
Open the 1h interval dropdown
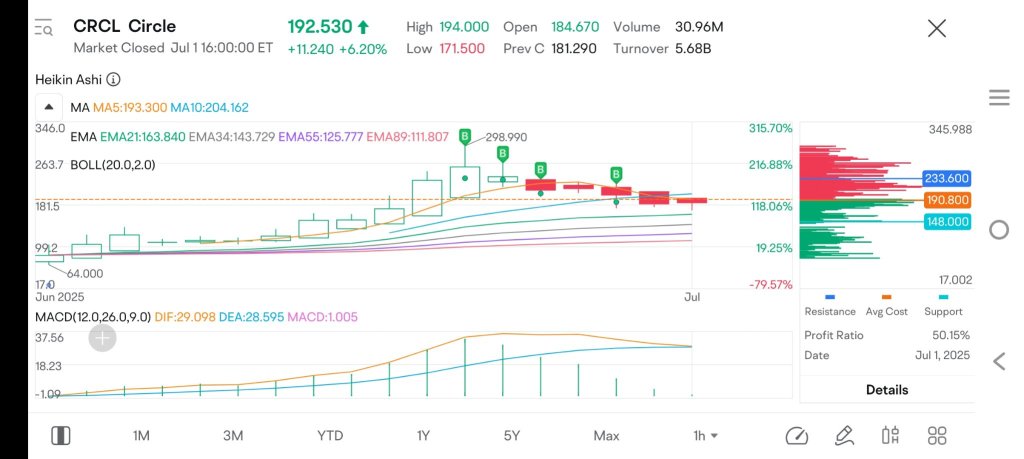click(705, 435)
